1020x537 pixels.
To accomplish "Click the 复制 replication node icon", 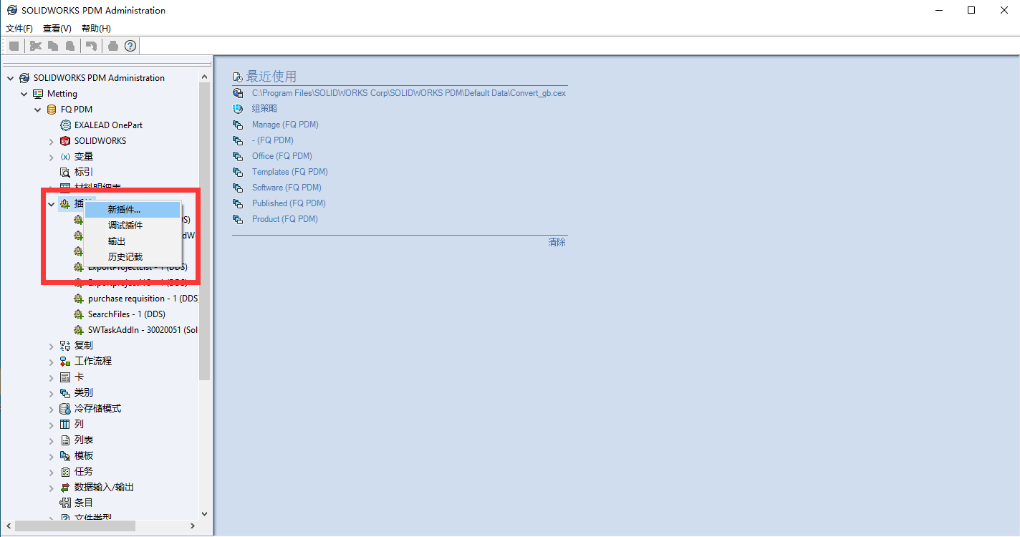I will (x=65, y=346).
